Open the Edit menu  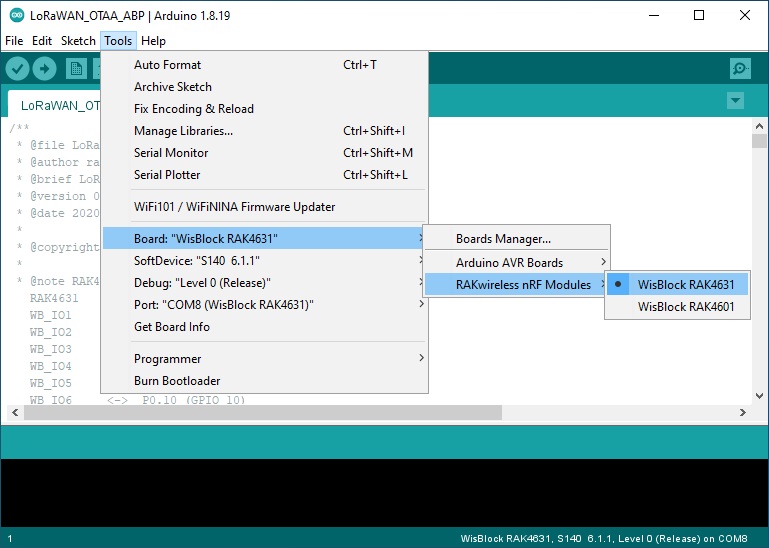coord(42,41)
